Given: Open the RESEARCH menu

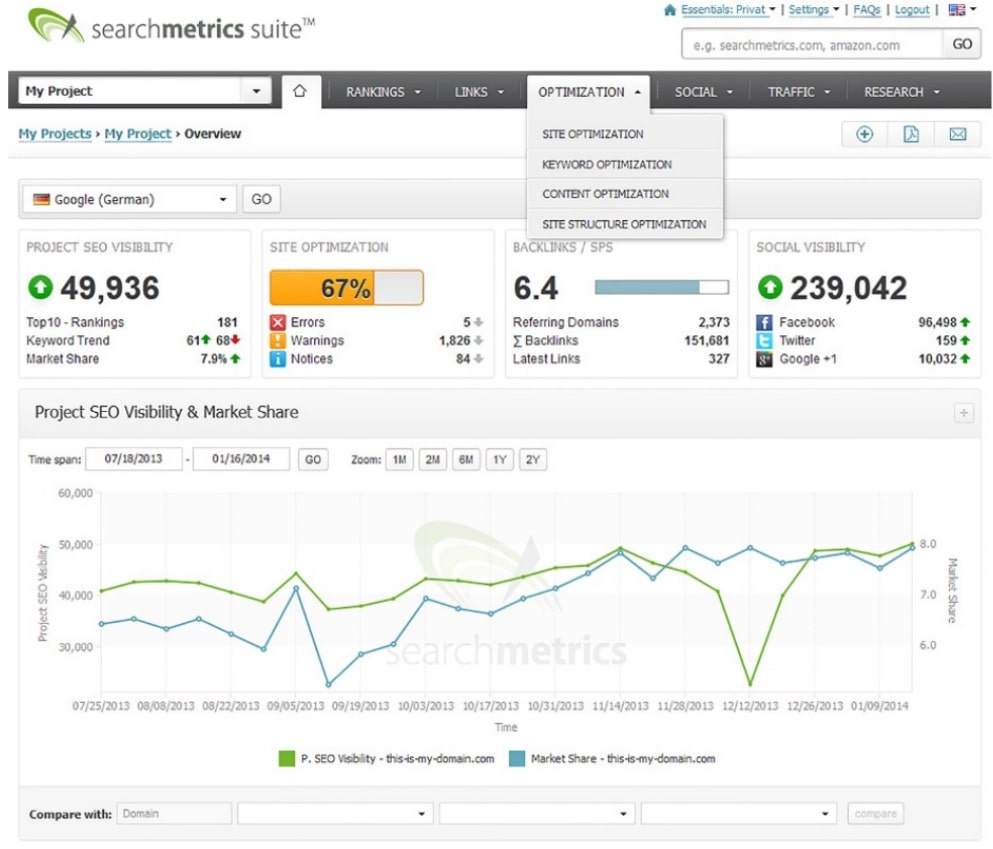Looking at the screenshot, I should tap(901, 92).
